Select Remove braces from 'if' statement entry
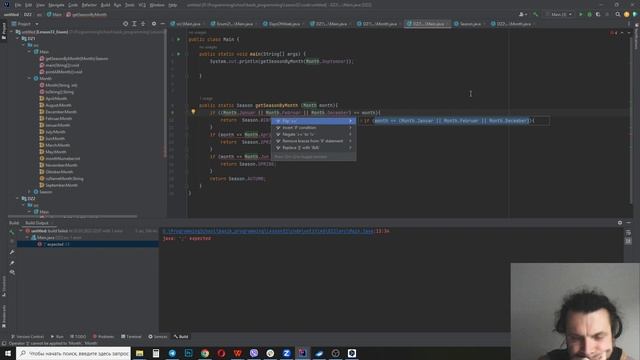The width and height of the screenshot is (640, 360). 313,141
